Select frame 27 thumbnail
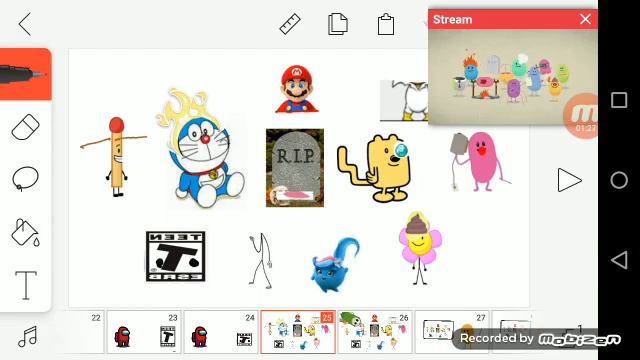The width and height of the screenshot is (640, 360). pos(451,331)
